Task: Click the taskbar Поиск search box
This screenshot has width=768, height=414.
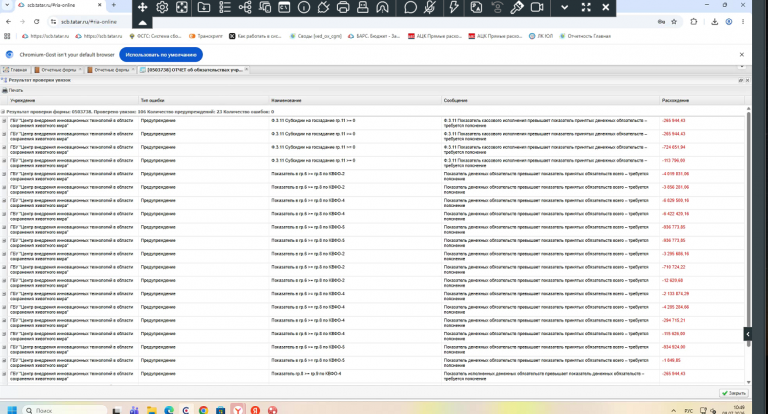Action: 65,410
